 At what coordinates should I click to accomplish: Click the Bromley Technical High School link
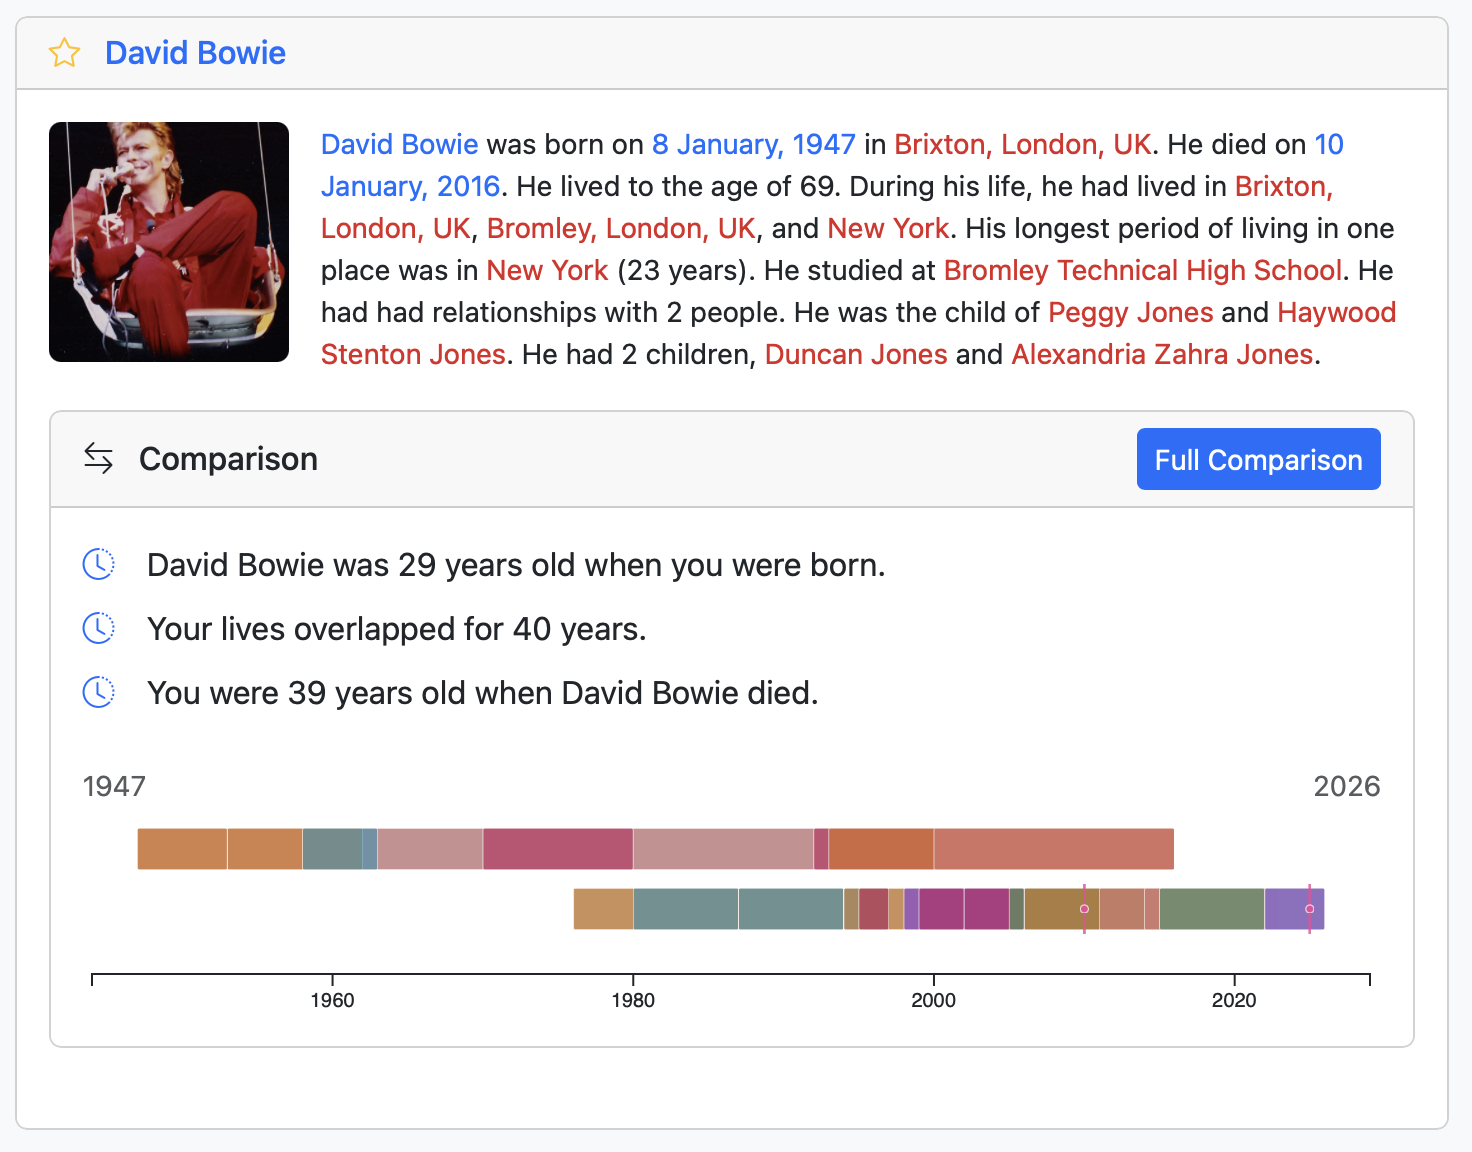pos(1143,270)
